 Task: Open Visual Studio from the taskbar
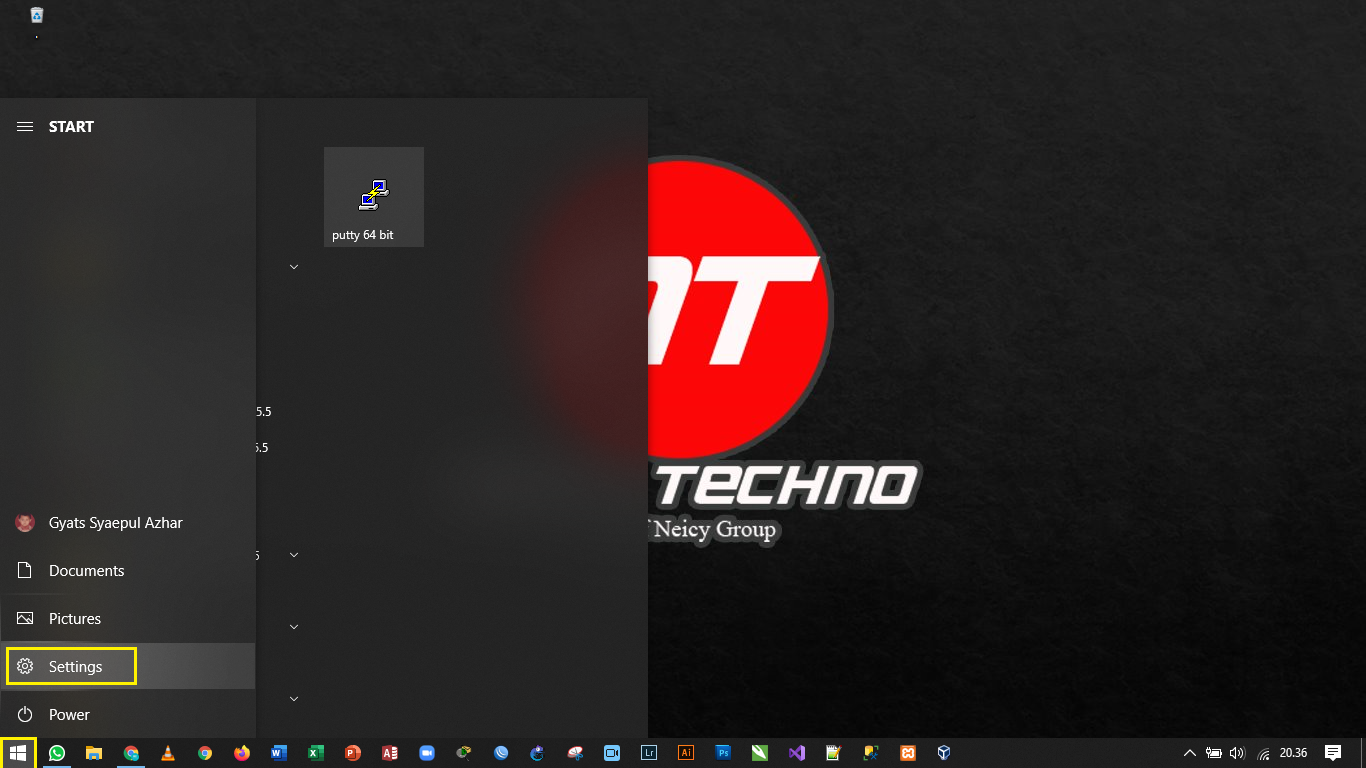click(797, 753)
